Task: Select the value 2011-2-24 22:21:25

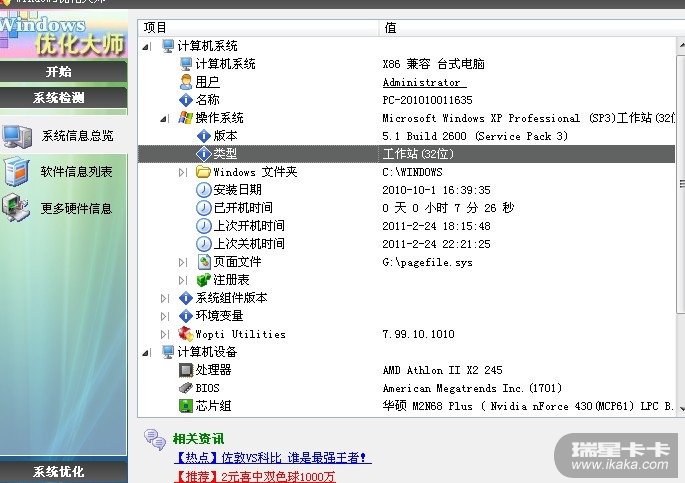Action: coord(436,244)
